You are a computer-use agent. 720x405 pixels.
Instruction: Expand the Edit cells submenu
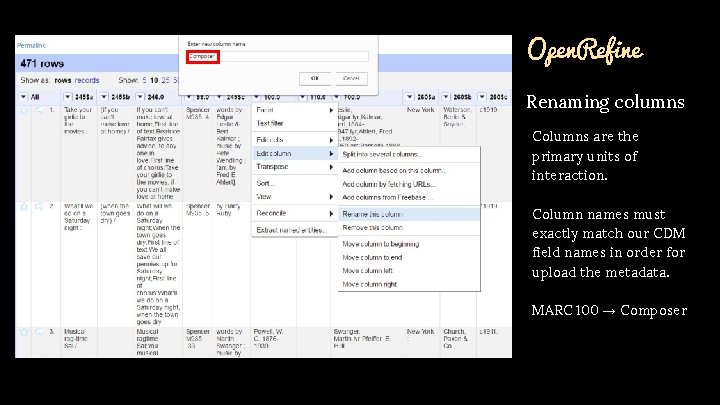(294, 140)
